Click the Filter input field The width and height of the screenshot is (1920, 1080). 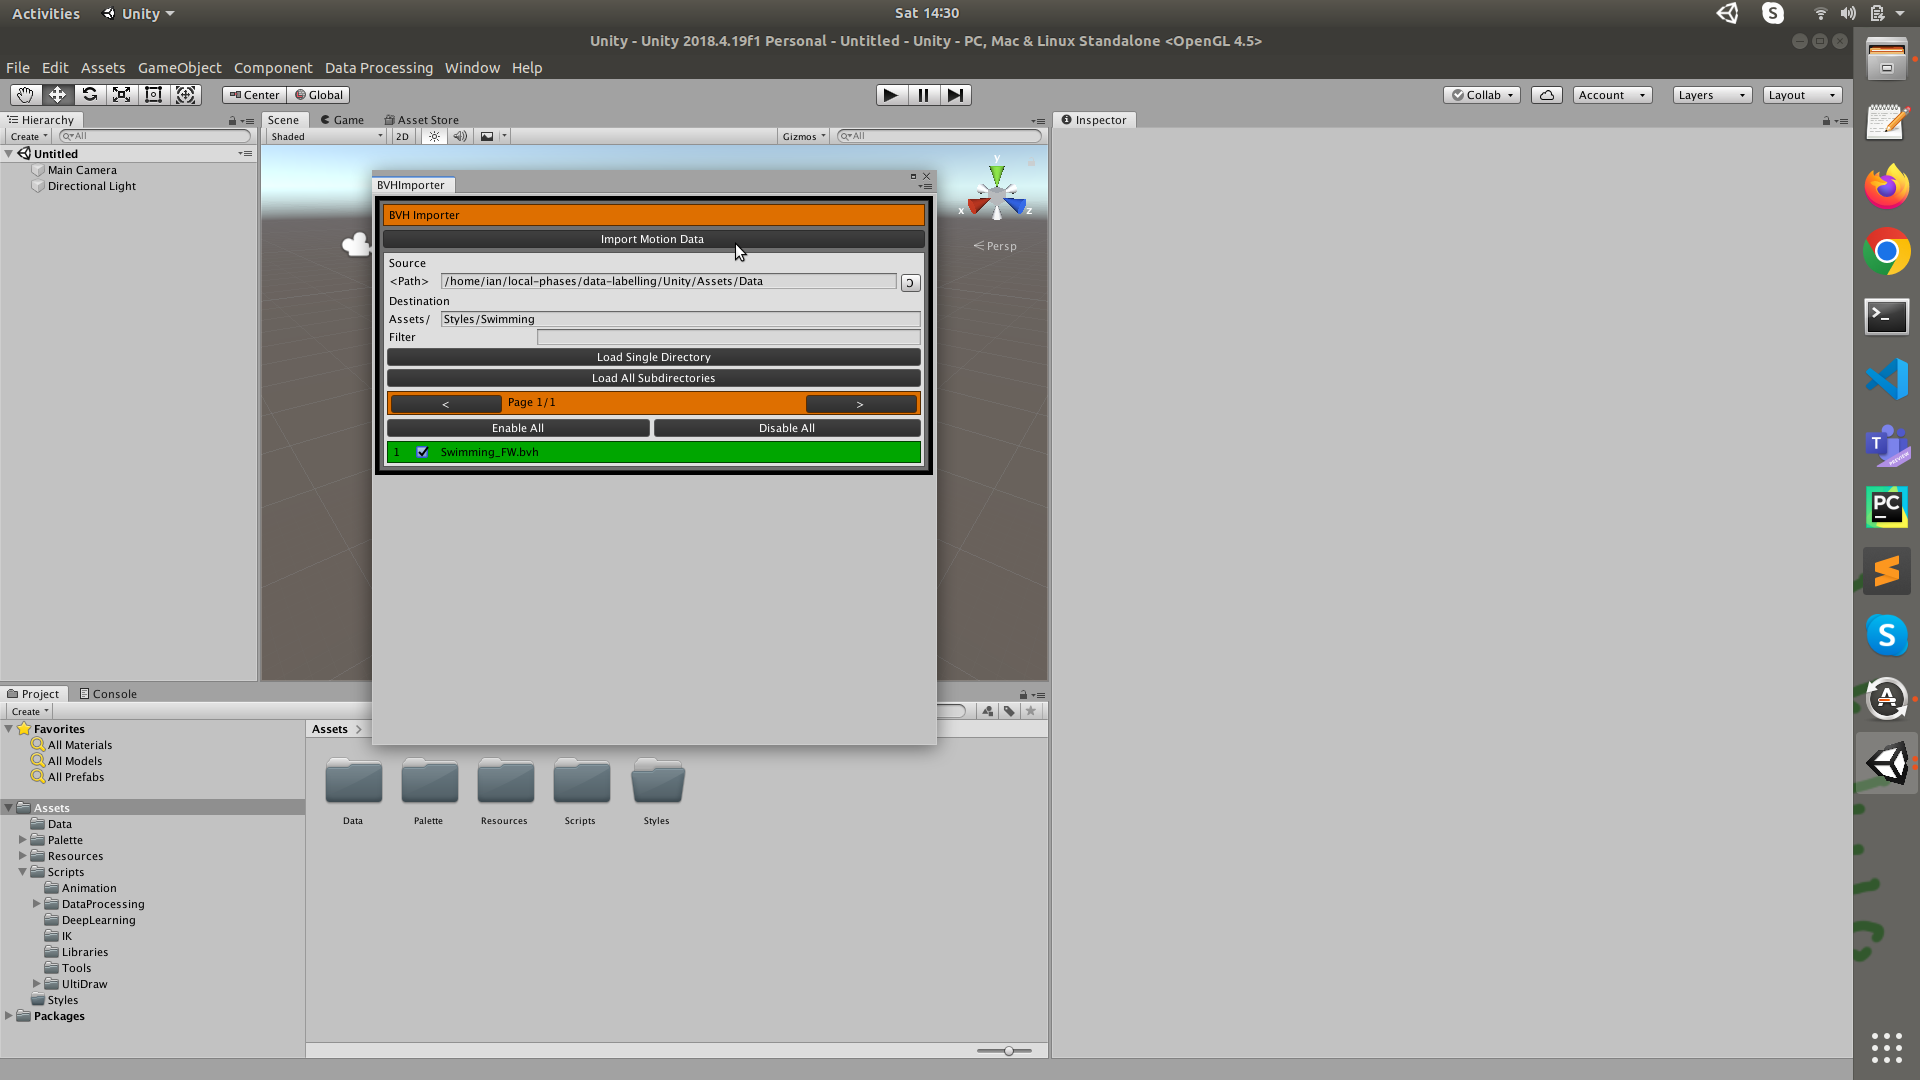[x=727, y=338]
